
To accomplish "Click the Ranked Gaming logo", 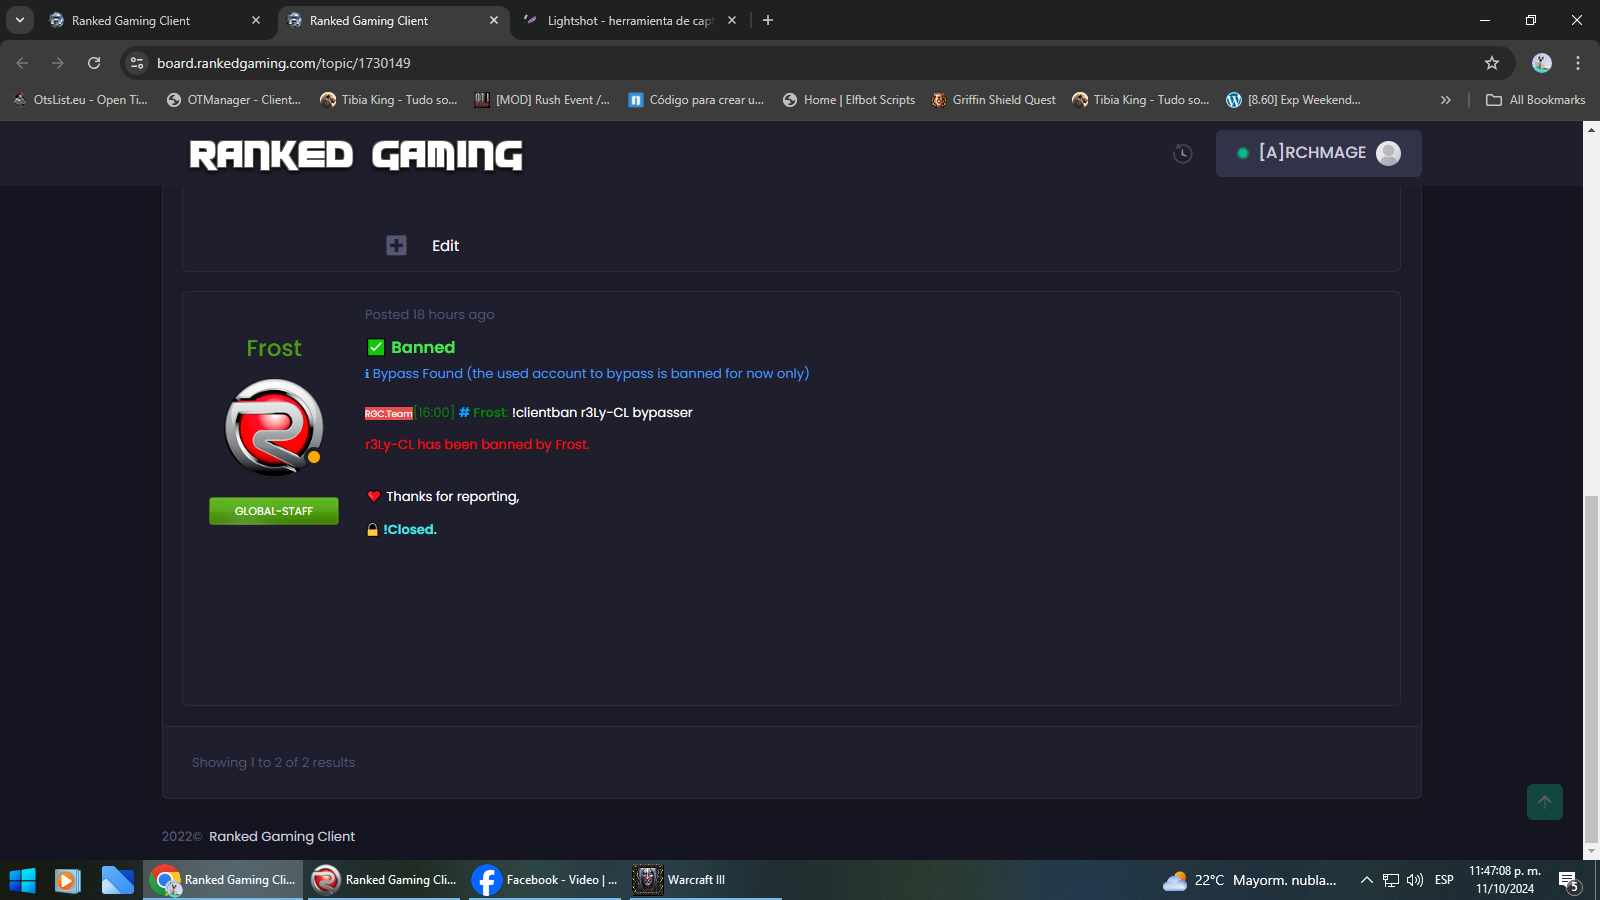I will pyautogui.click(x=356, y=155).
